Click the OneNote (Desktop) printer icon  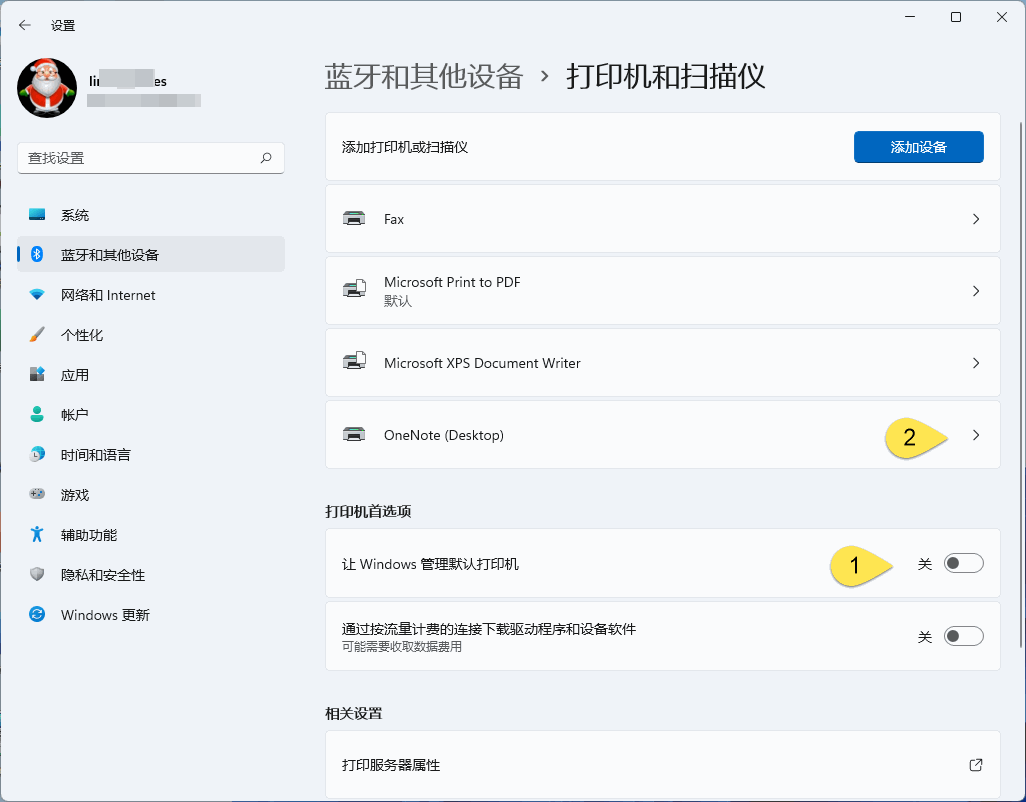click(354, 434)
